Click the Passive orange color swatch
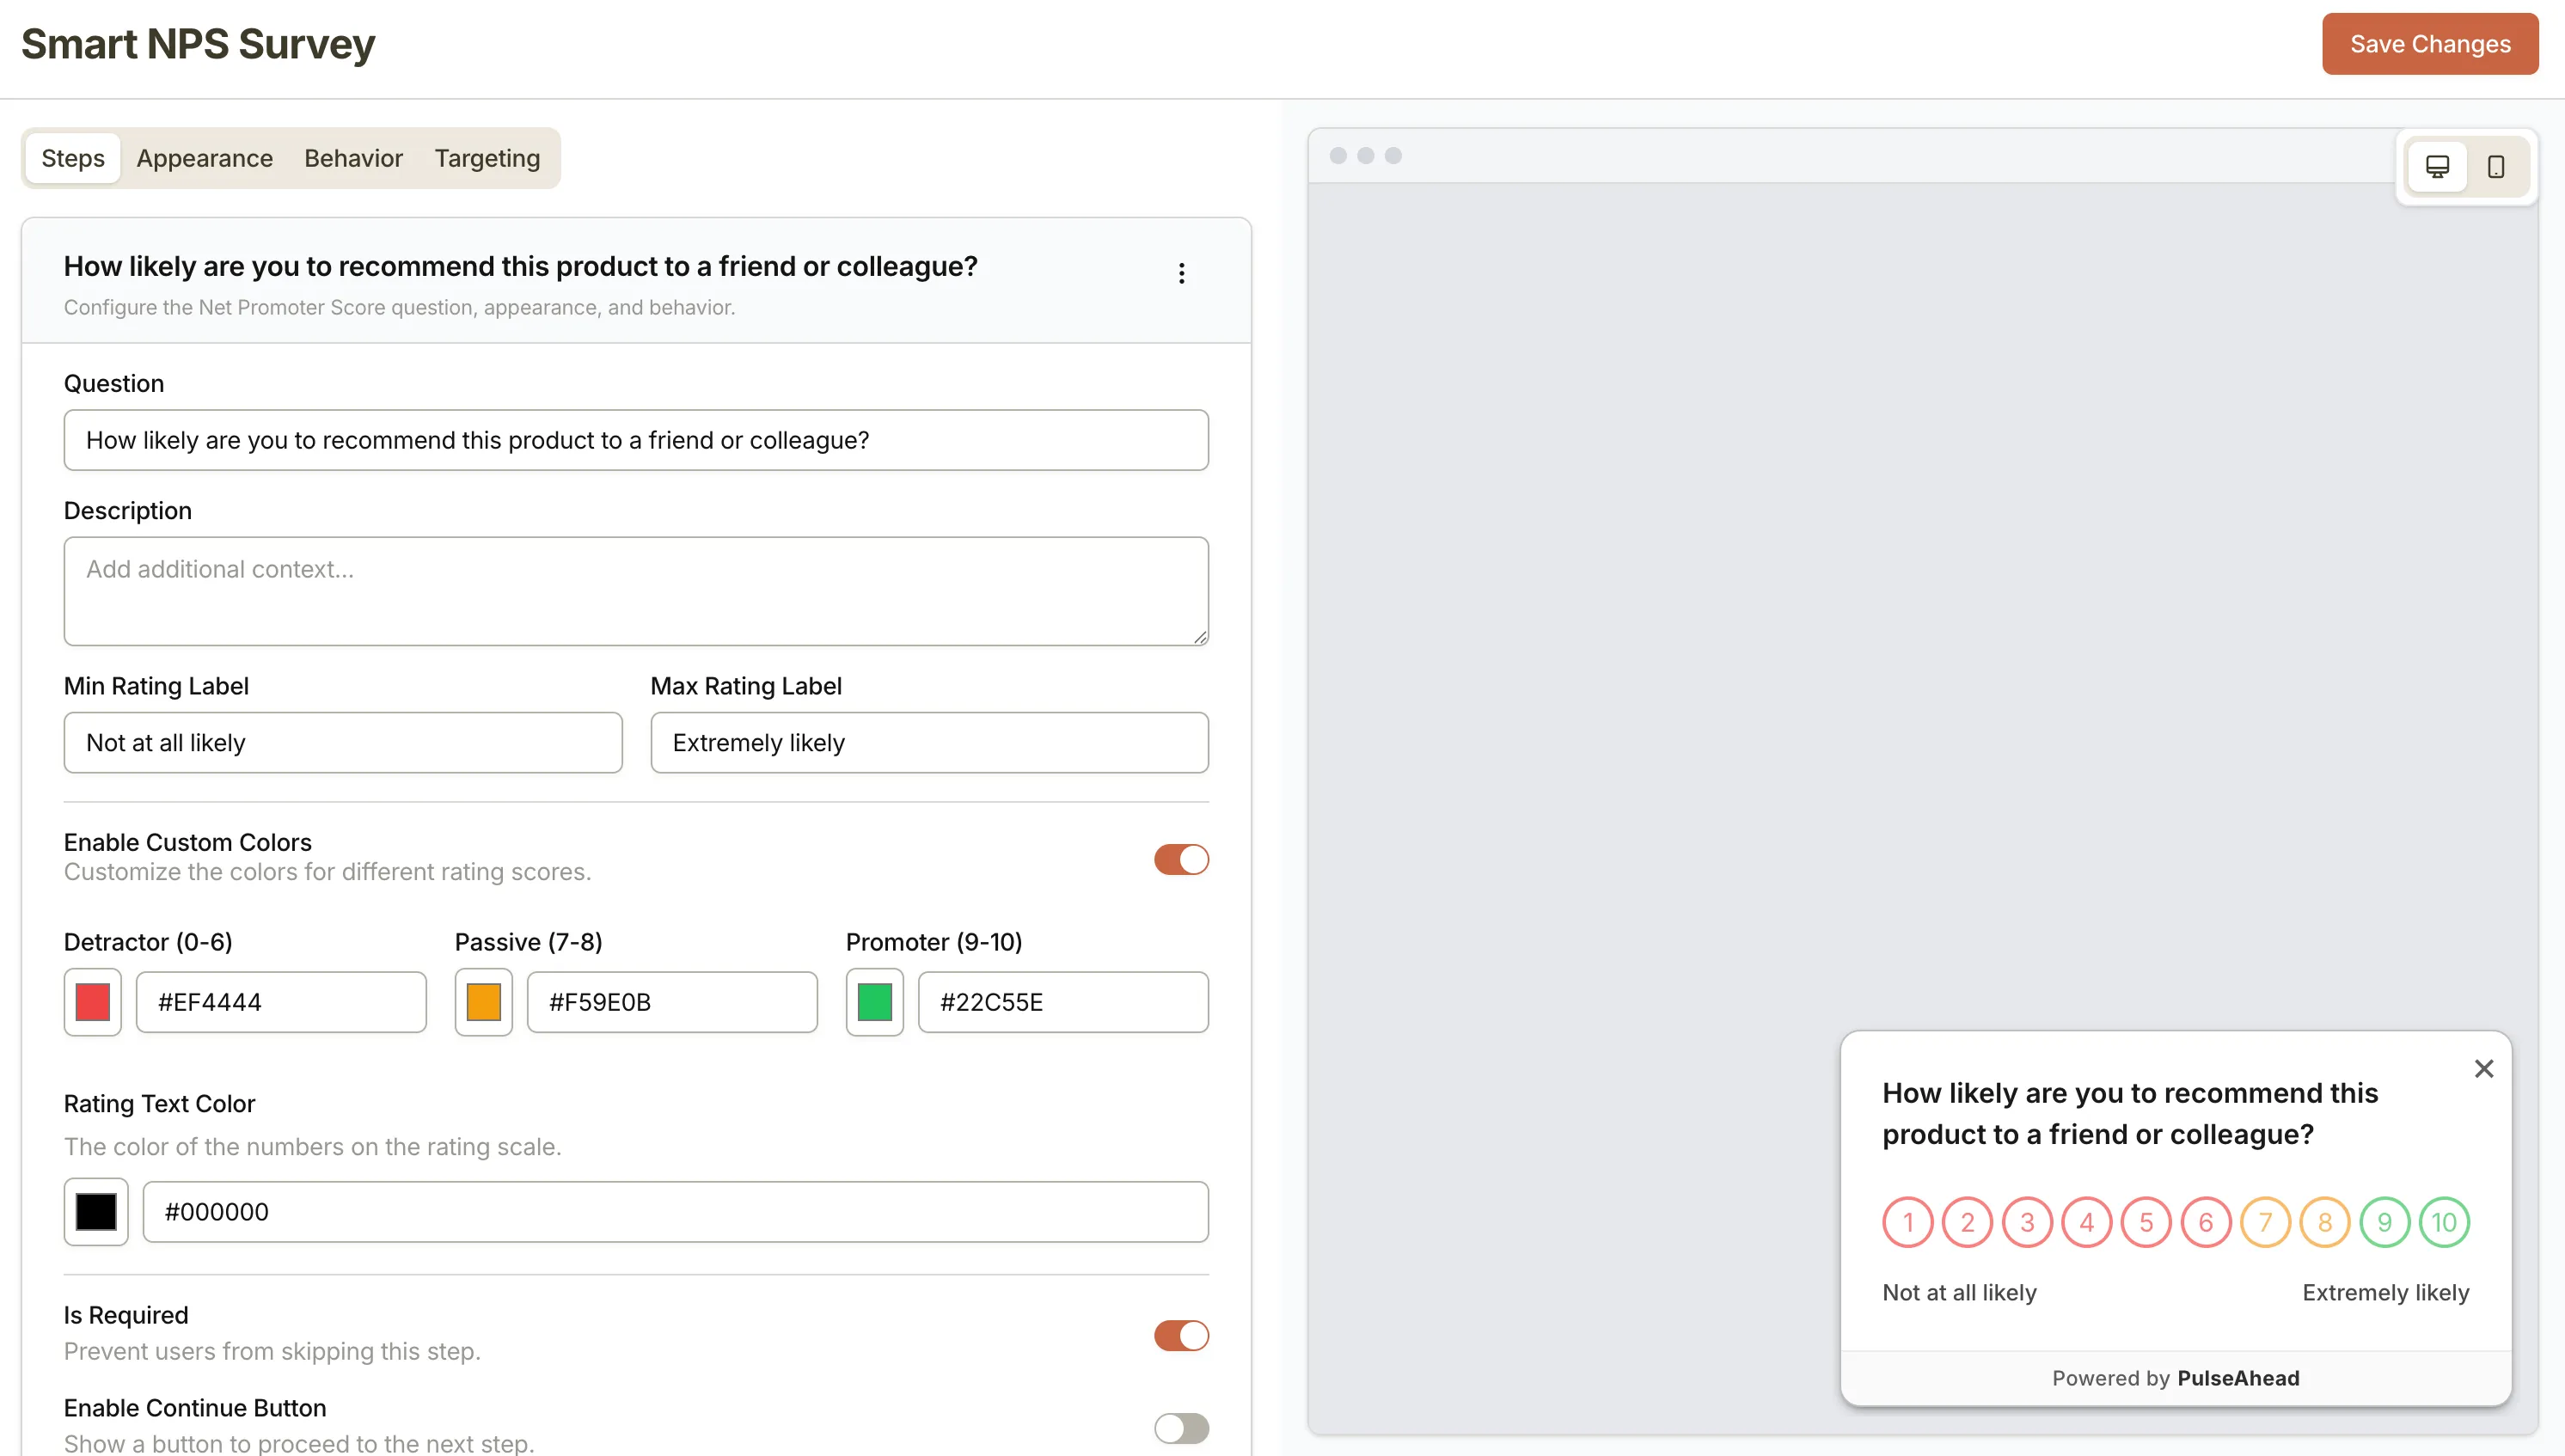The width and height of the screenshot is (2565, 1456). (483, 1002)
